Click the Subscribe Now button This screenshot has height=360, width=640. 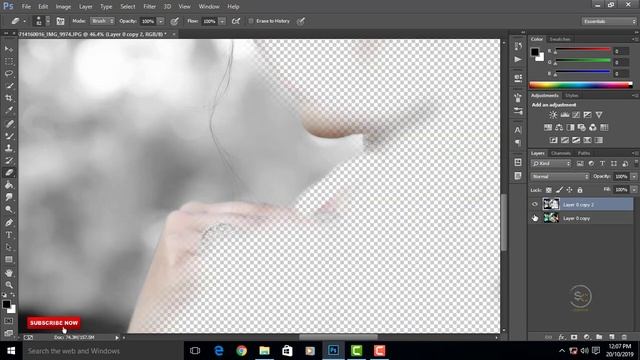[x=54, y=323]
